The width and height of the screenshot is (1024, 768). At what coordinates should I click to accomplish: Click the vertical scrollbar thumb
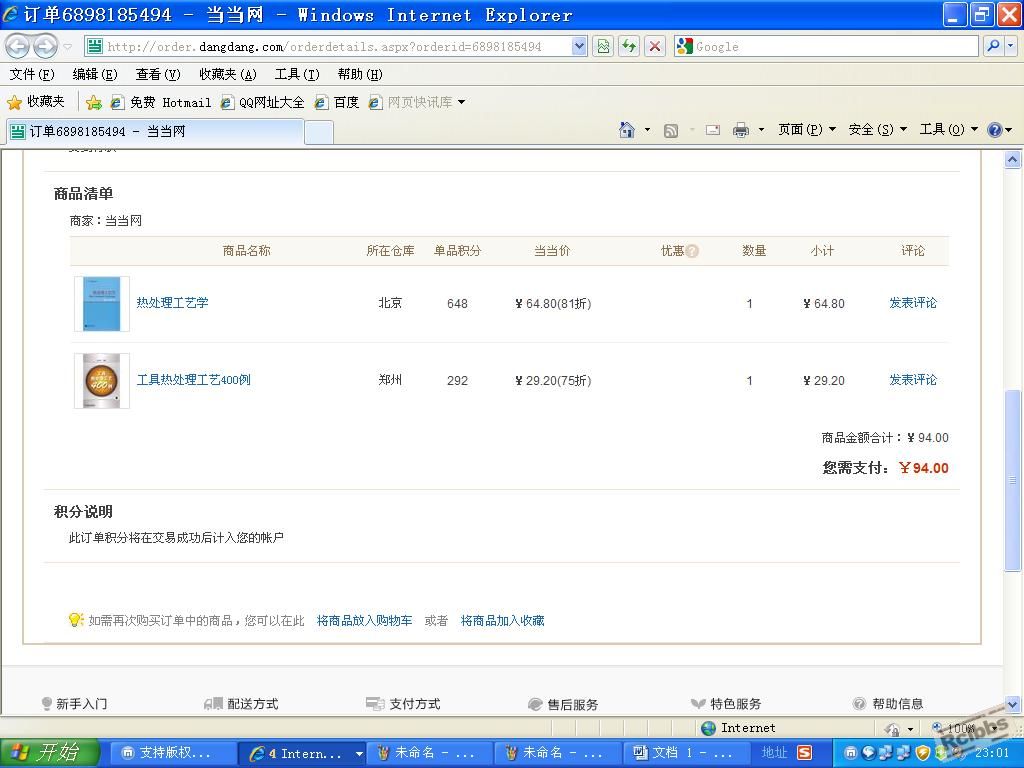(x=1012, y=480)
